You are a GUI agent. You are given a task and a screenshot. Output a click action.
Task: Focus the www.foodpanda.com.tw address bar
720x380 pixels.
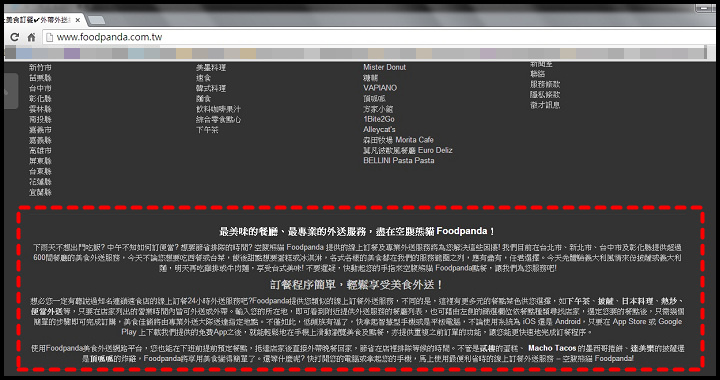[x=109, y=37]
